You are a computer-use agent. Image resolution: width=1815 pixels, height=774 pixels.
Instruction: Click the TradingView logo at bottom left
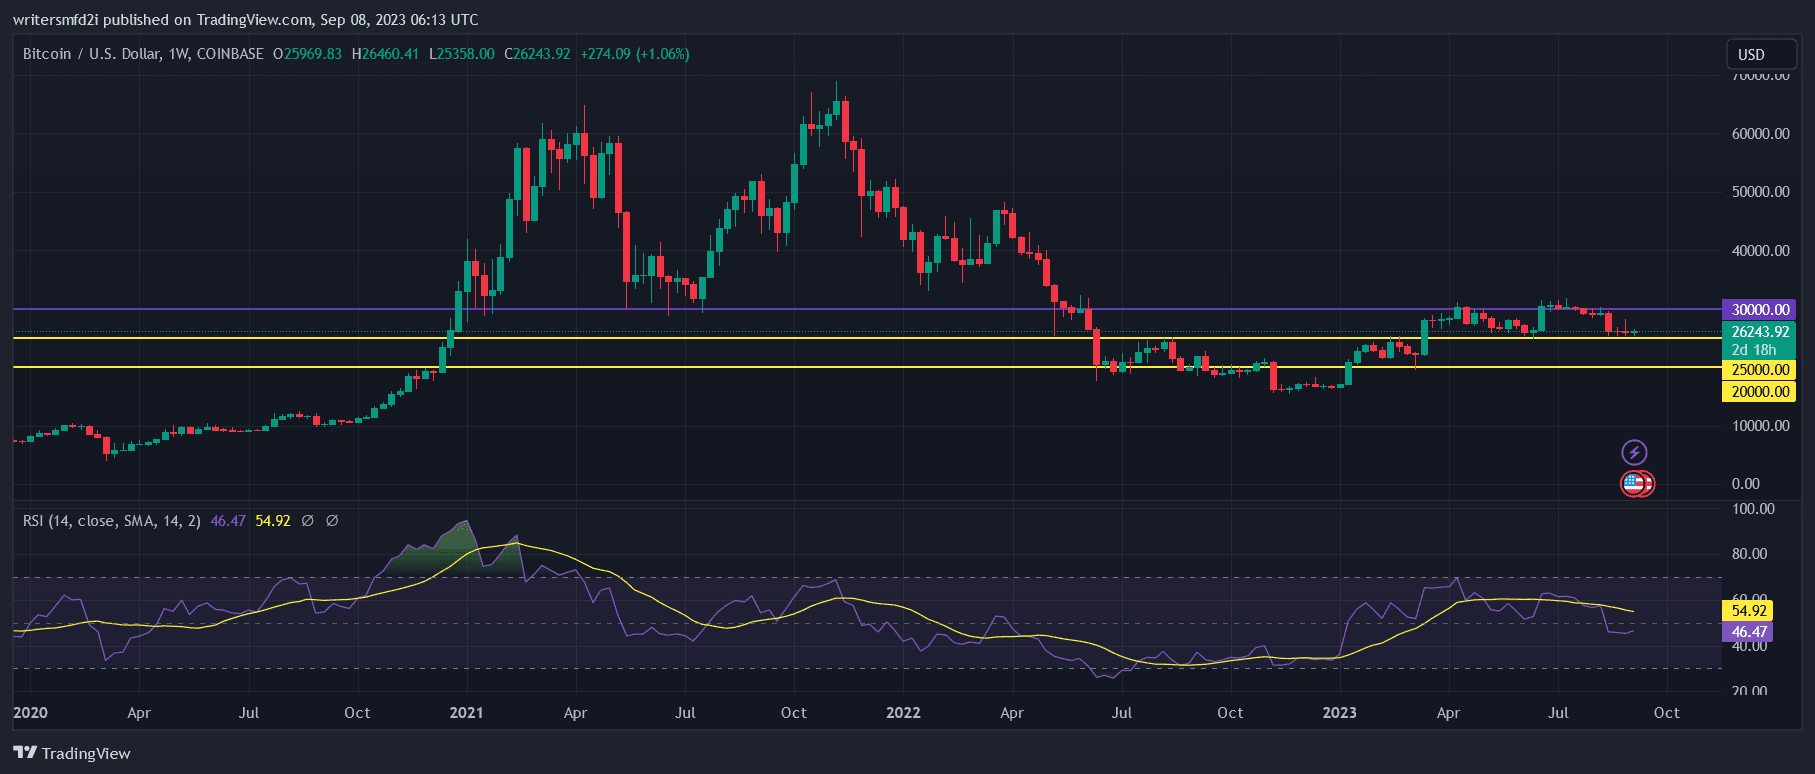[72, 753]
